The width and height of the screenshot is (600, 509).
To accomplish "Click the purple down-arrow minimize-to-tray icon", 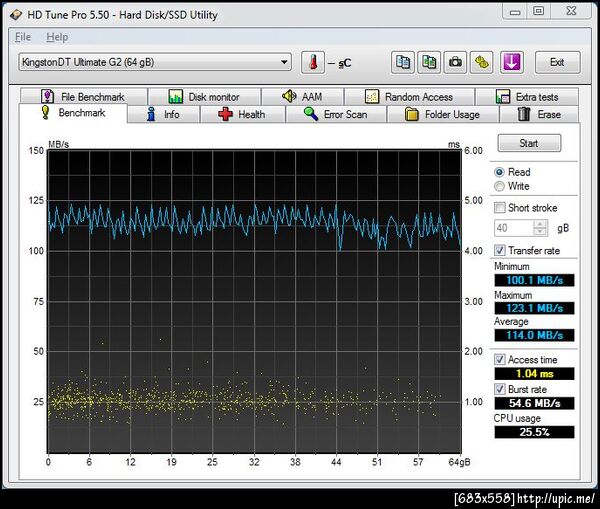I will tap(513, 62).
